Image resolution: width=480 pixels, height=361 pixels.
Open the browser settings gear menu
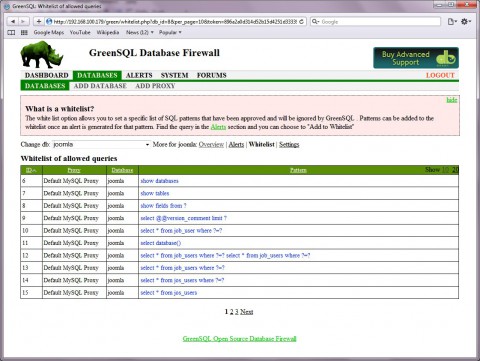click(466, 22)
